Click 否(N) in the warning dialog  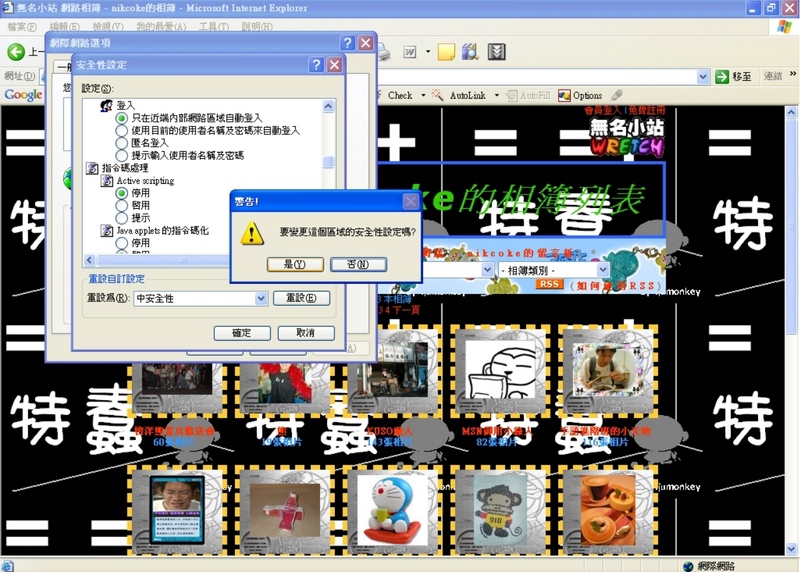point(358,264)
